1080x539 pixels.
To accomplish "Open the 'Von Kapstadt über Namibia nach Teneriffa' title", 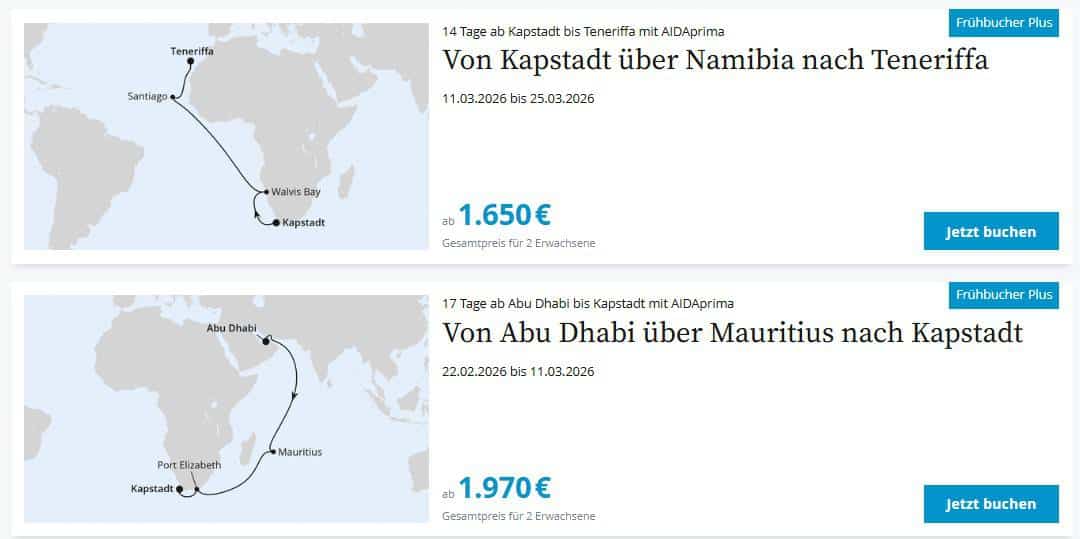I will [x=715, y=60].
